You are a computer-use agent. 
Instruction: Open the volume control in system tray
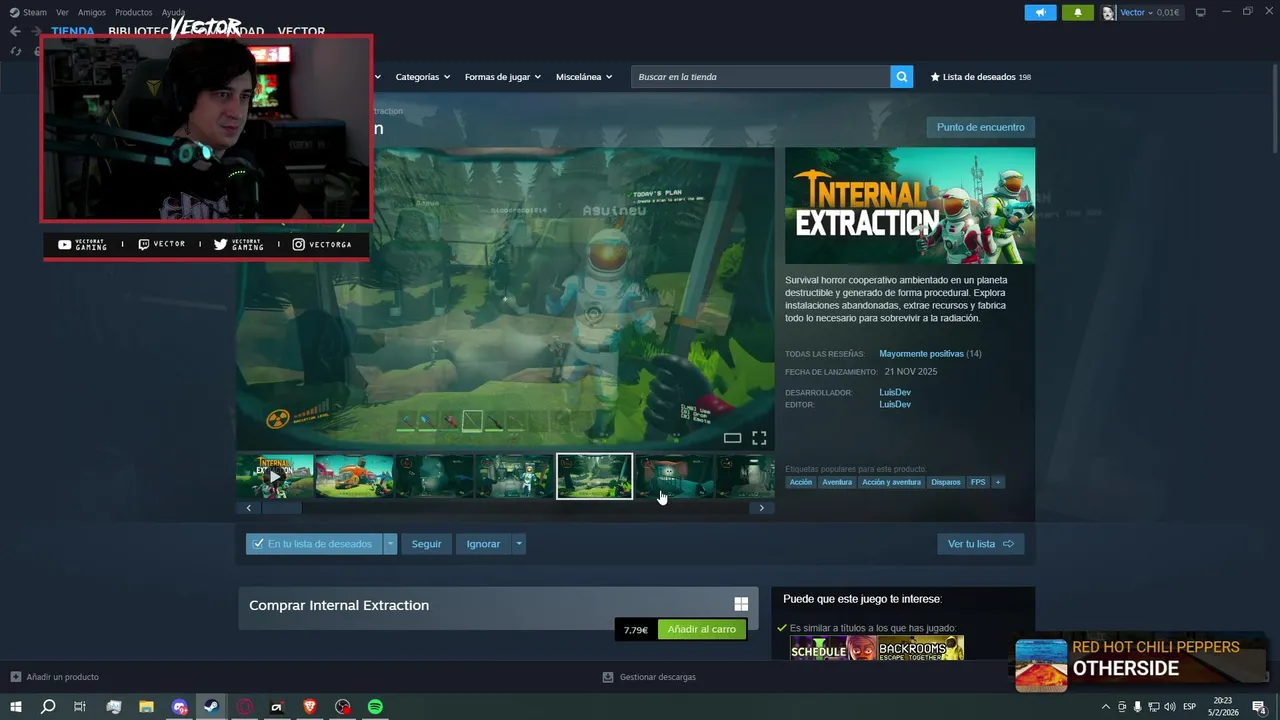point(1170,707)
